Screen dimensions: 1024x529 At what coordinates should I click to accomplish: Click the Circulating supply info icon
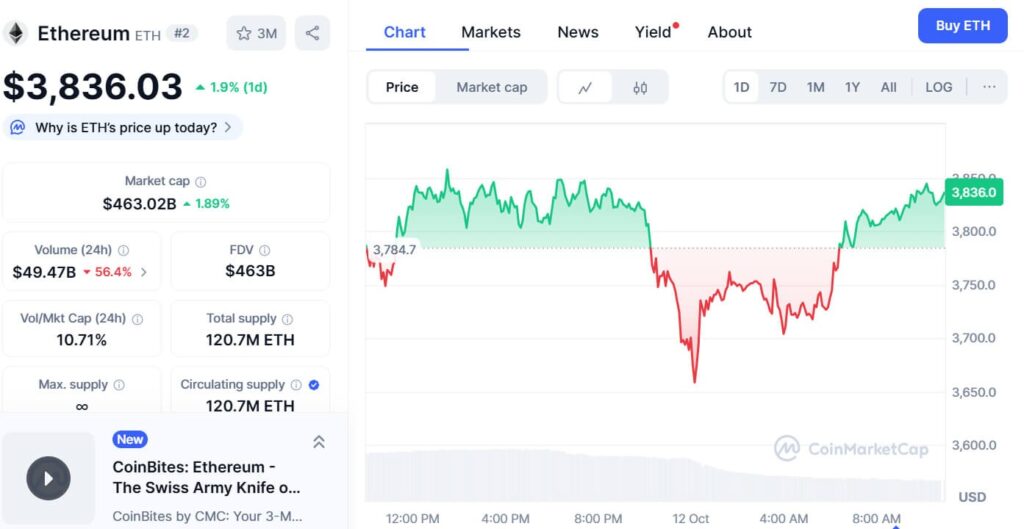point(296,385)
